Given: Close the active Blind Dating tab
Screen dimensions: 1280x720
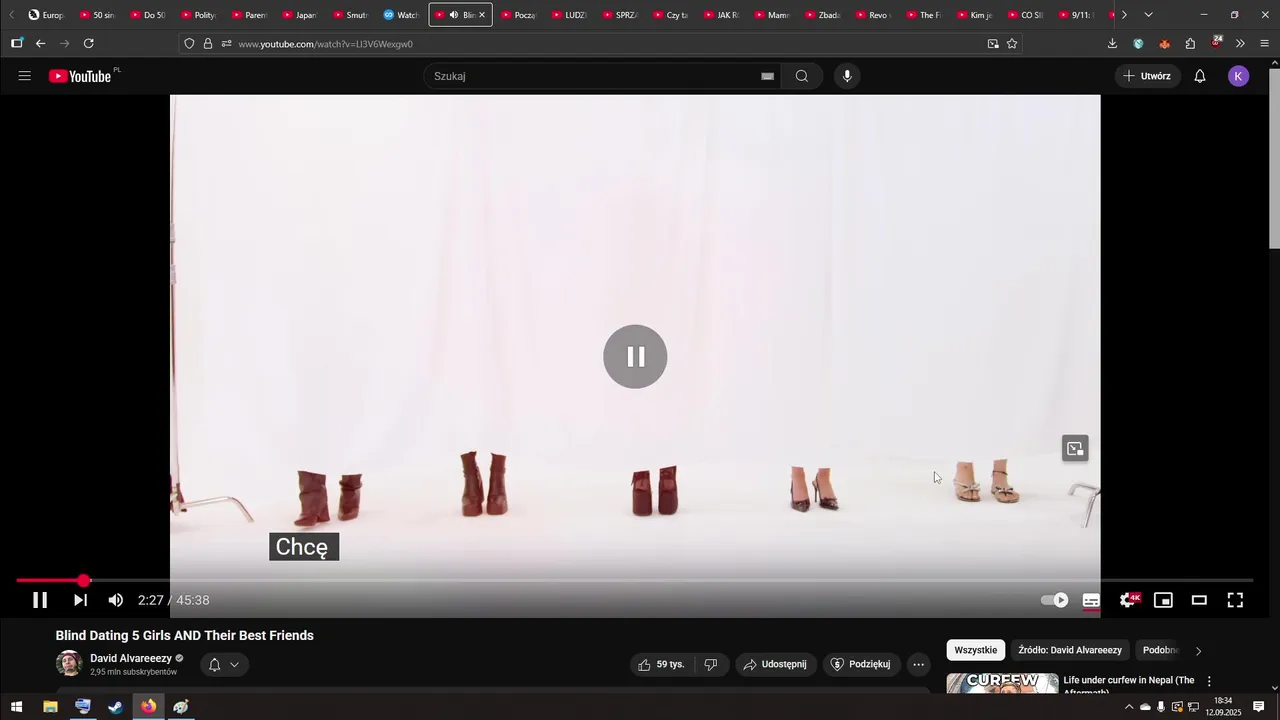Looking at the screenshot, I should (x=482, y=15).
